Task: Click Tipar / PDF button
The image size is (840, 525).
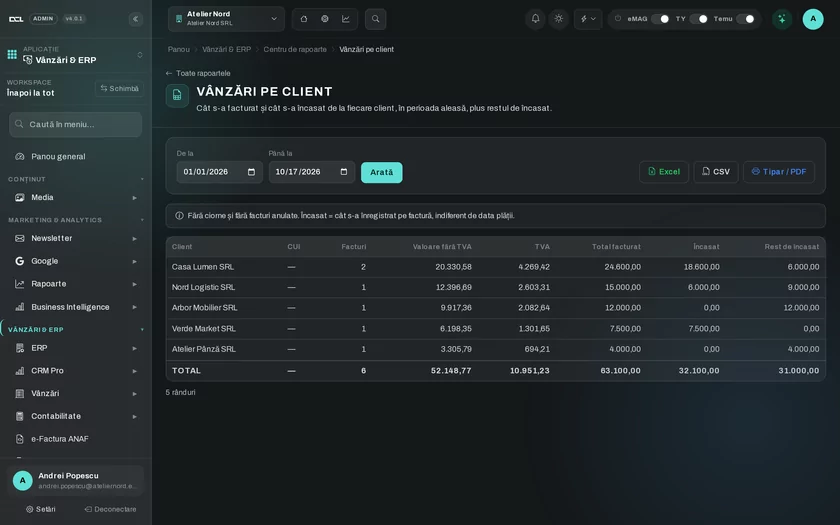Action: (778, 172)
